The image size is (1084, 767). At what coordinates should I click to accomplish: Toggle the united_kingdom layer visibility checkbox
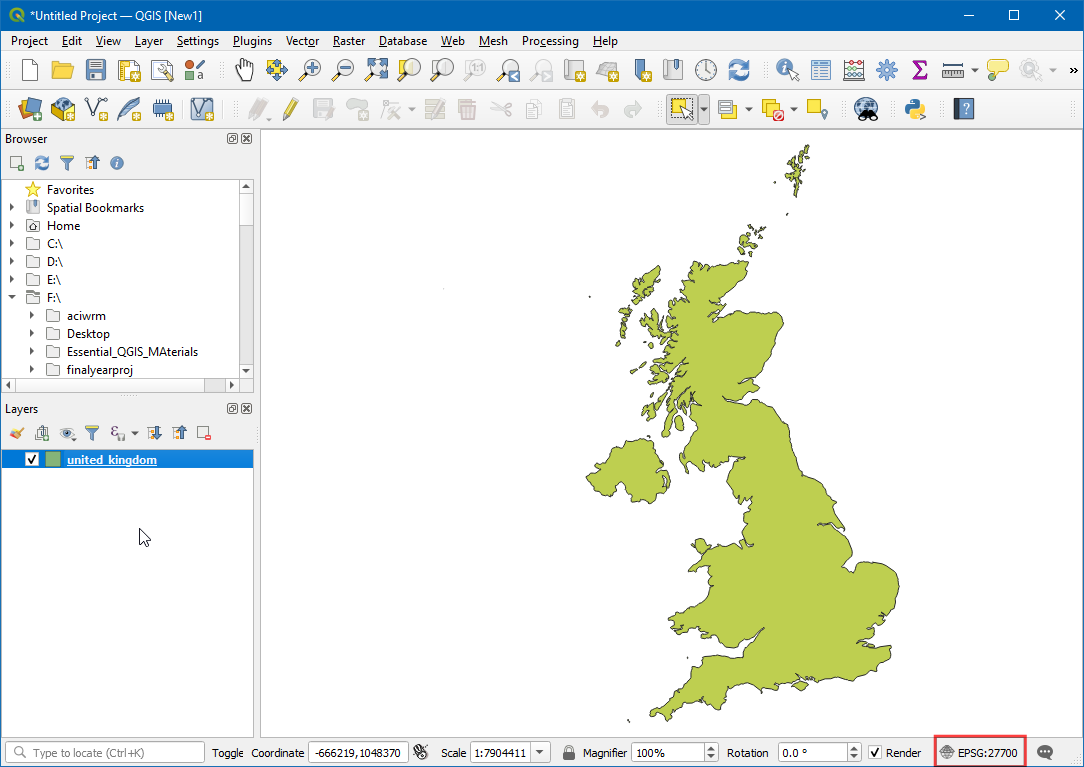[x=32, y=460]
